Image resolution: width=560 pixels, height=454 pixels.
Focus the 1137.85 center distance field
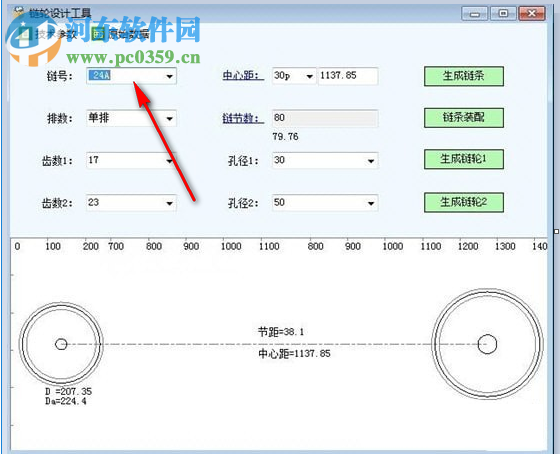[348, 76]
